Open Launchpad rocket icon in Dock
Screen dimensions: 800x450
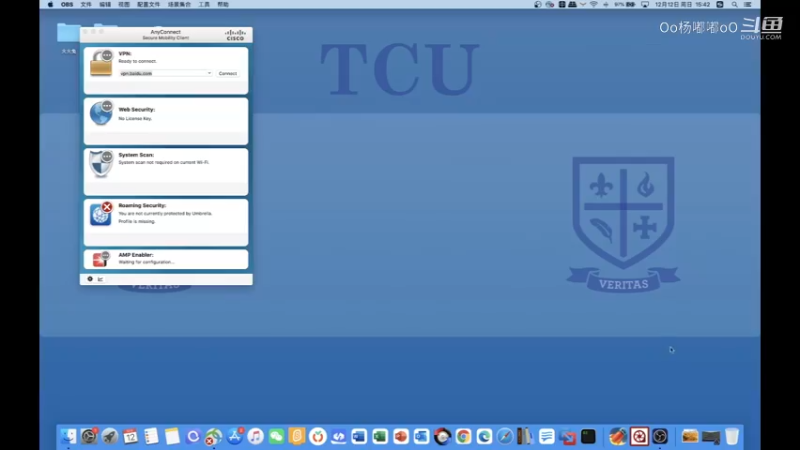(110, 436)
